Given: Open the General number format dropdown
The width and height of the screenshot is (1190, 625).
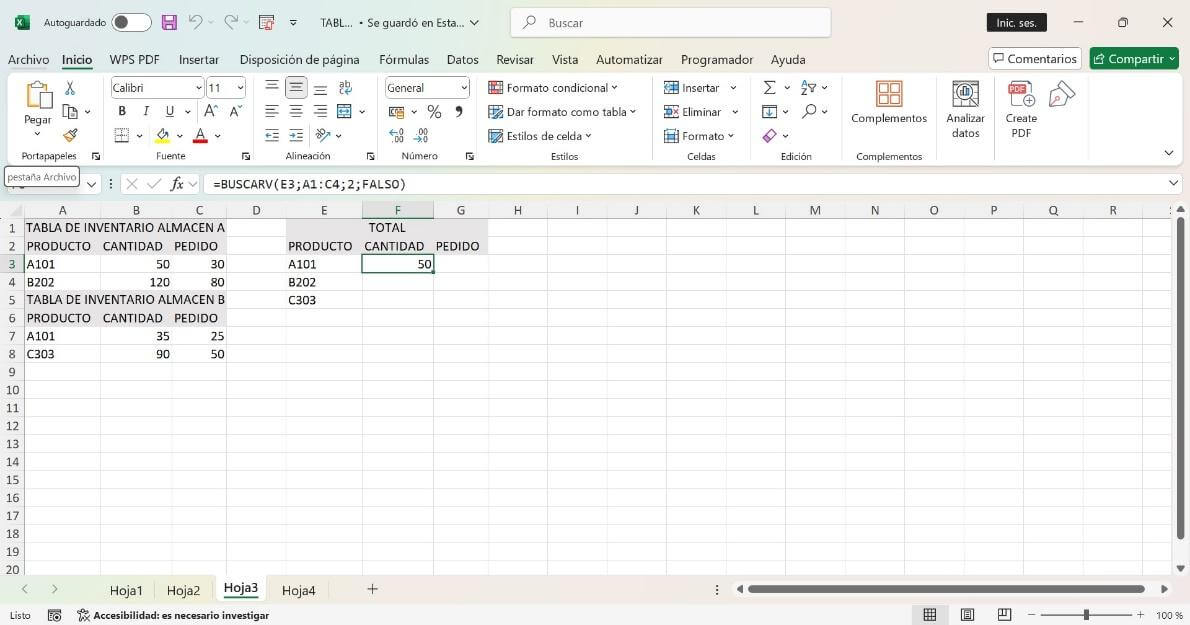Looking at the screenshot, I should 464,88.
